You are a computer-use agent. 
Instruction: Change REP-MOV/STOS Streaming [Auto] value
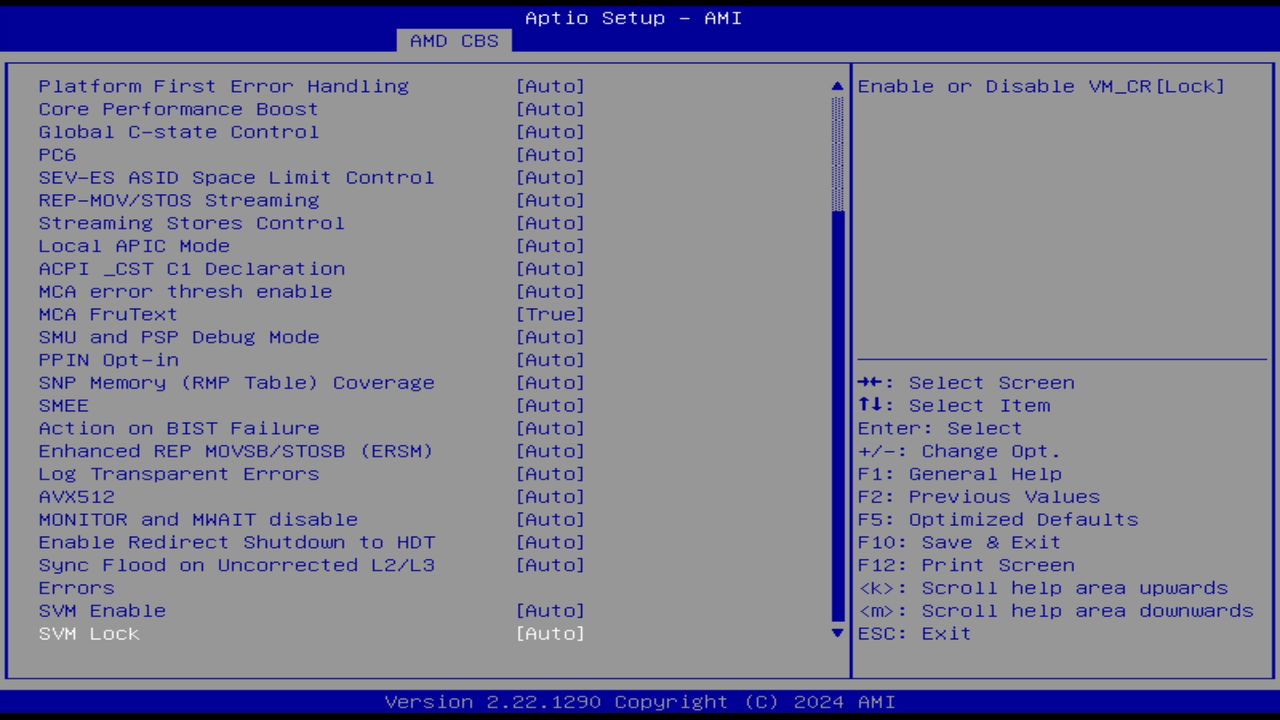[x=550, y=200]
